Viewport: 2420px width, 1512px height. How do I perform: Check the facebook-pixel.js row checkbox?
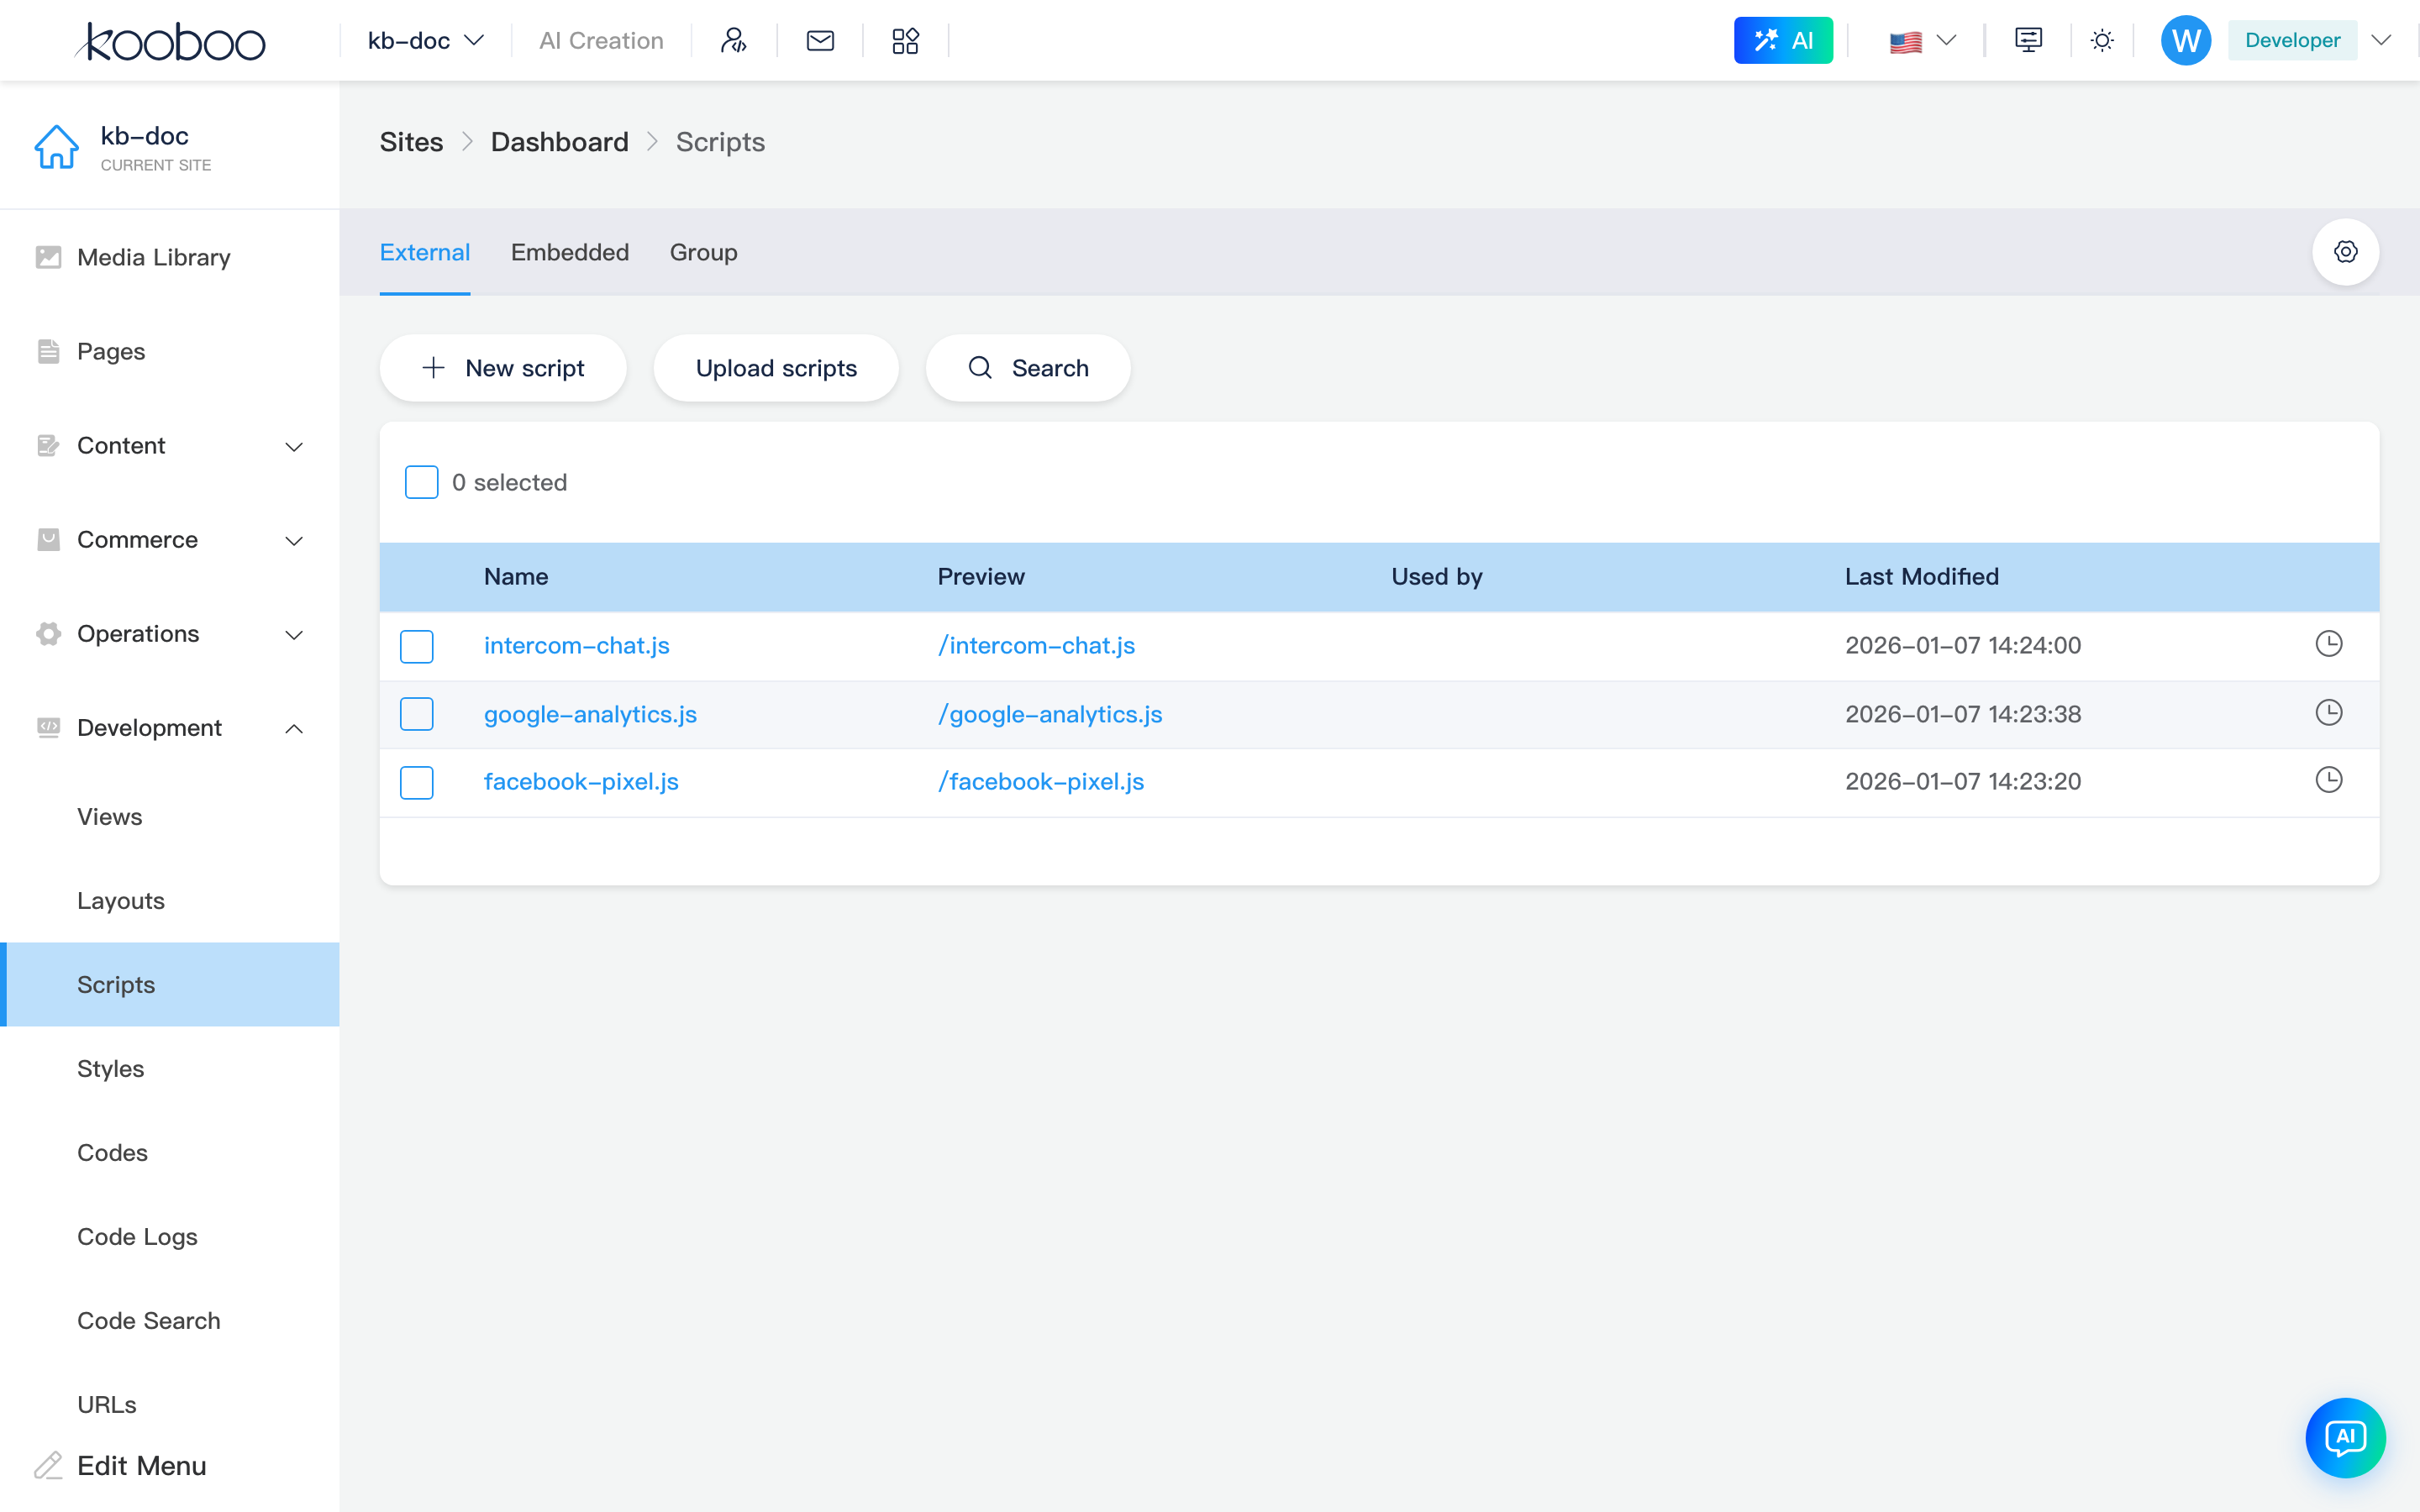coord(416,782)
